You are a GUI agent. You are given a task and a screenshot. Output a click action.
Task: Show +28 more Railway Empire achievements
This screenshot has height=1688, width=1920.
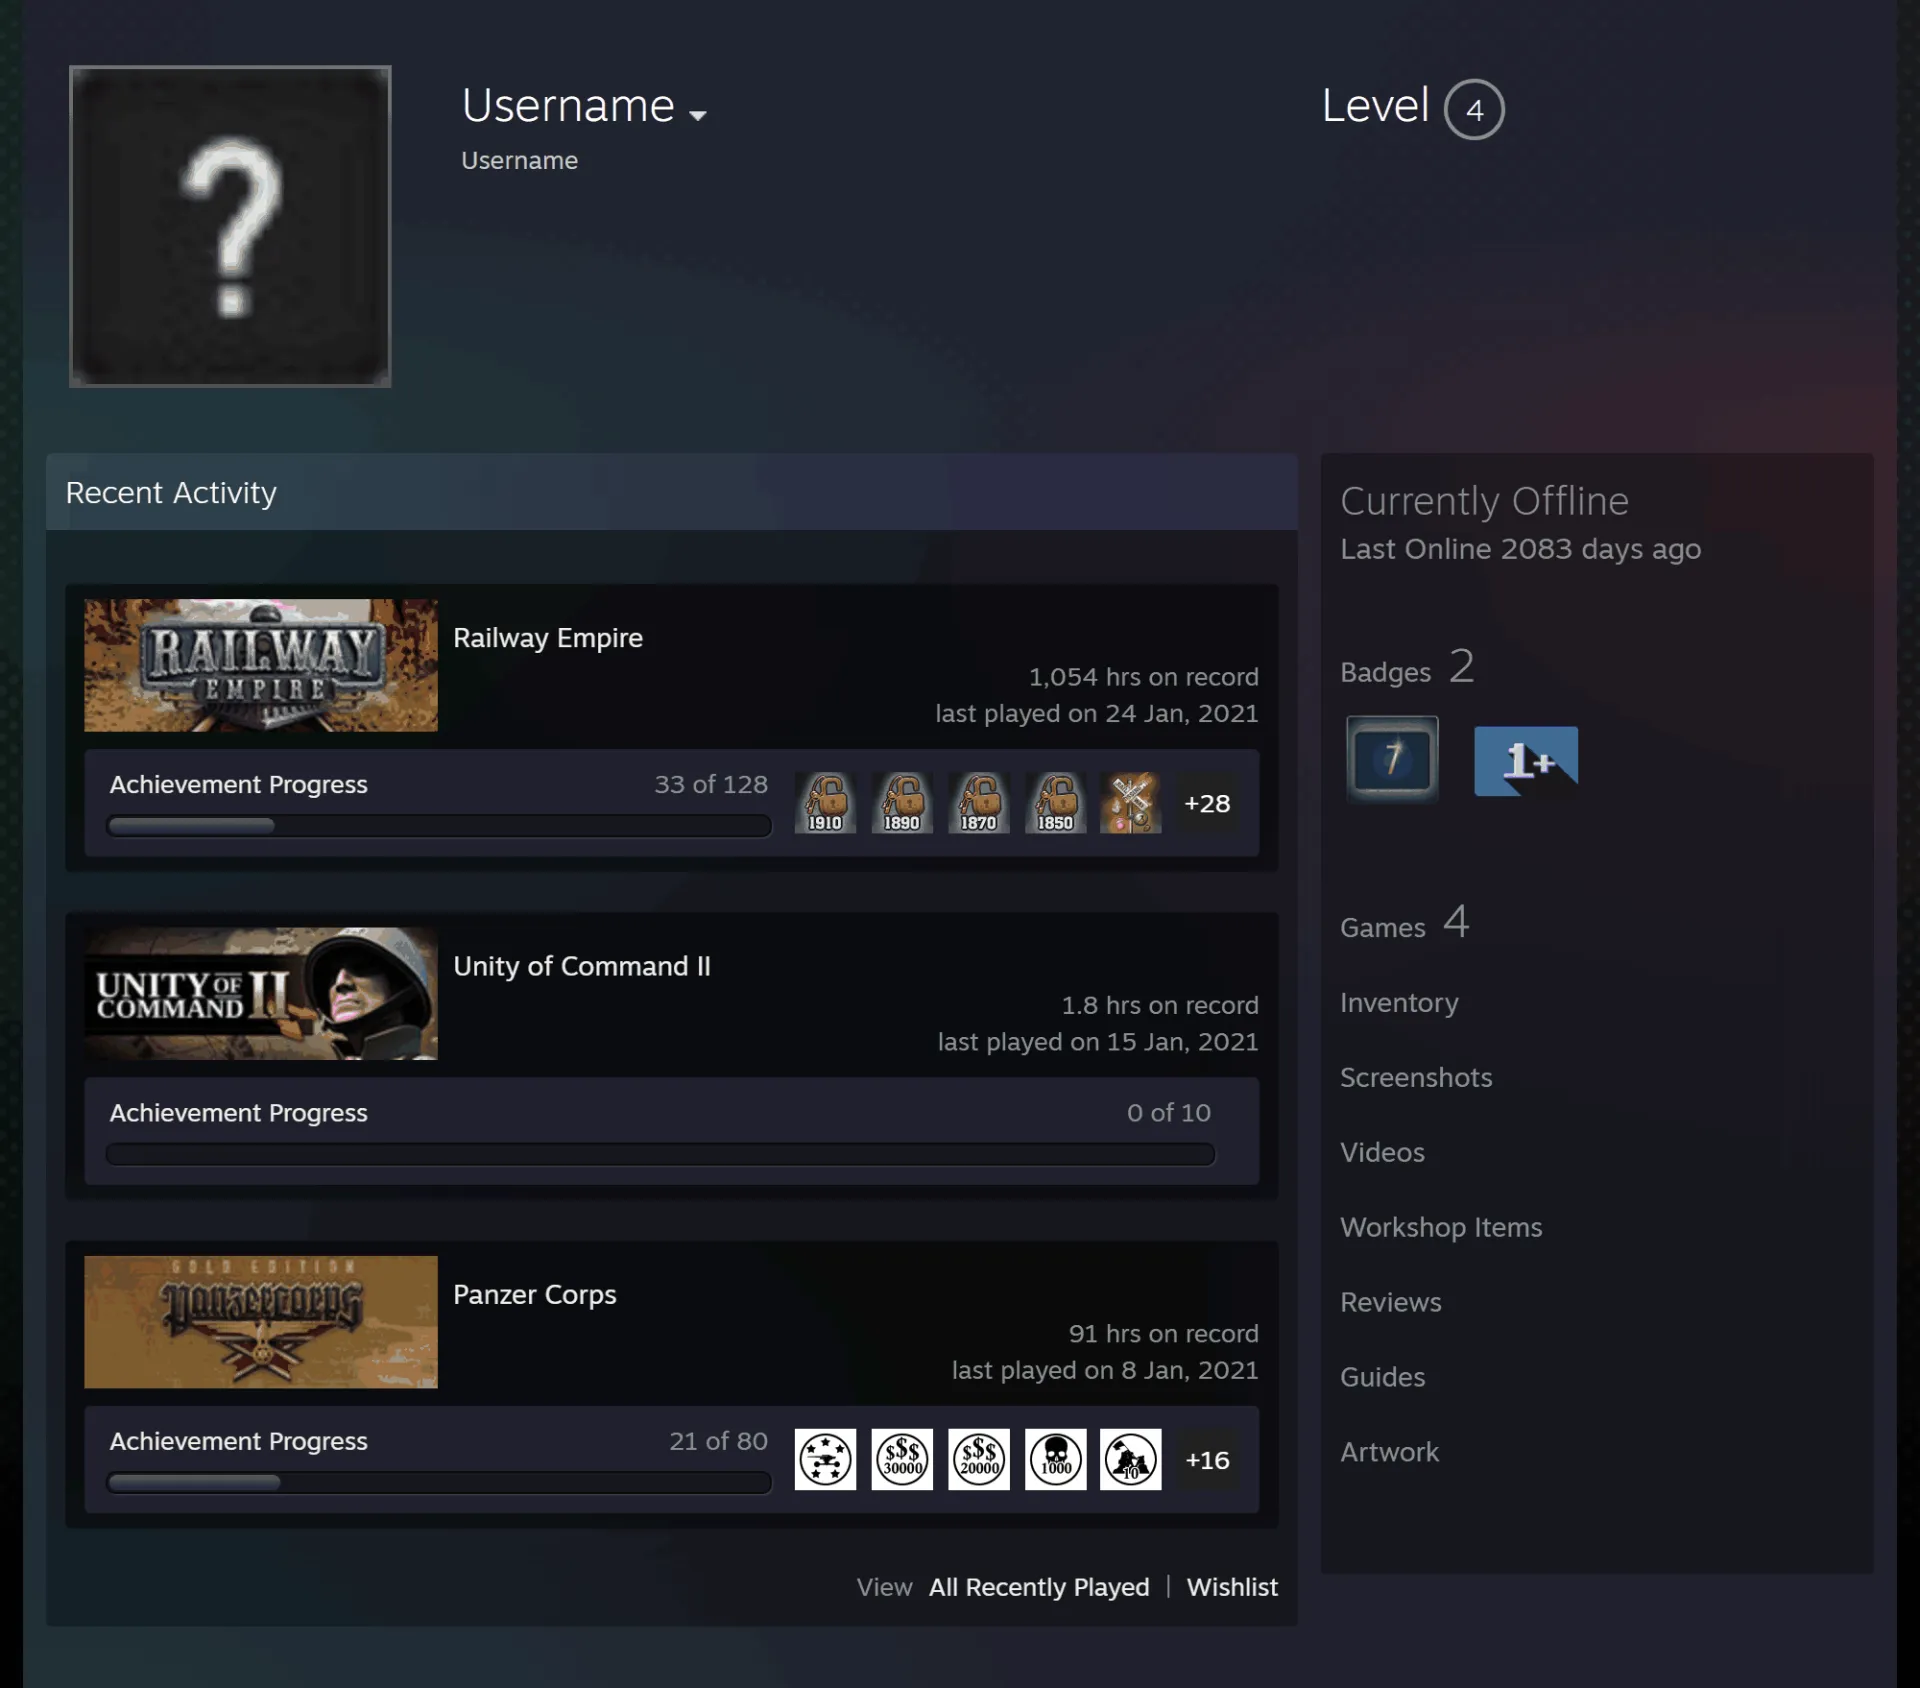tap(1207, 804)
